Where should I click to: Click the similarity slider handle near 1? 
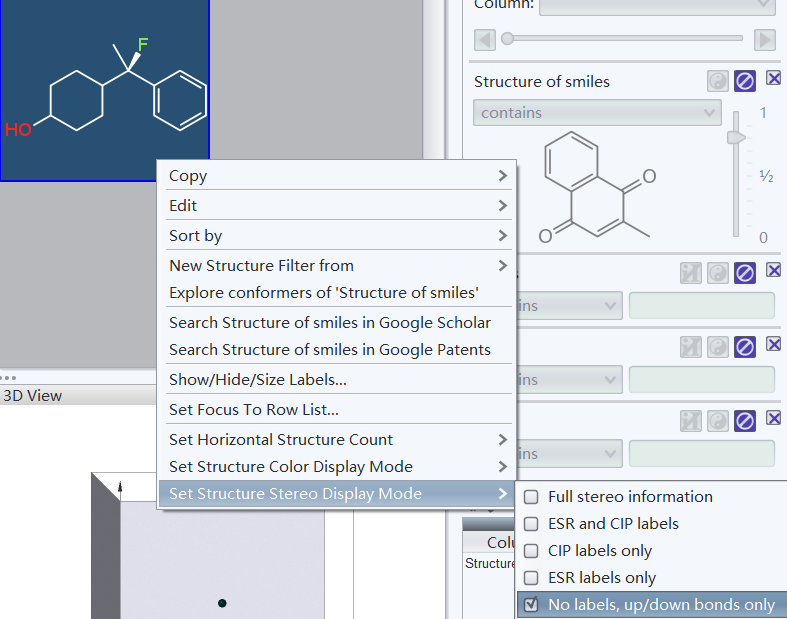(736, 136)
